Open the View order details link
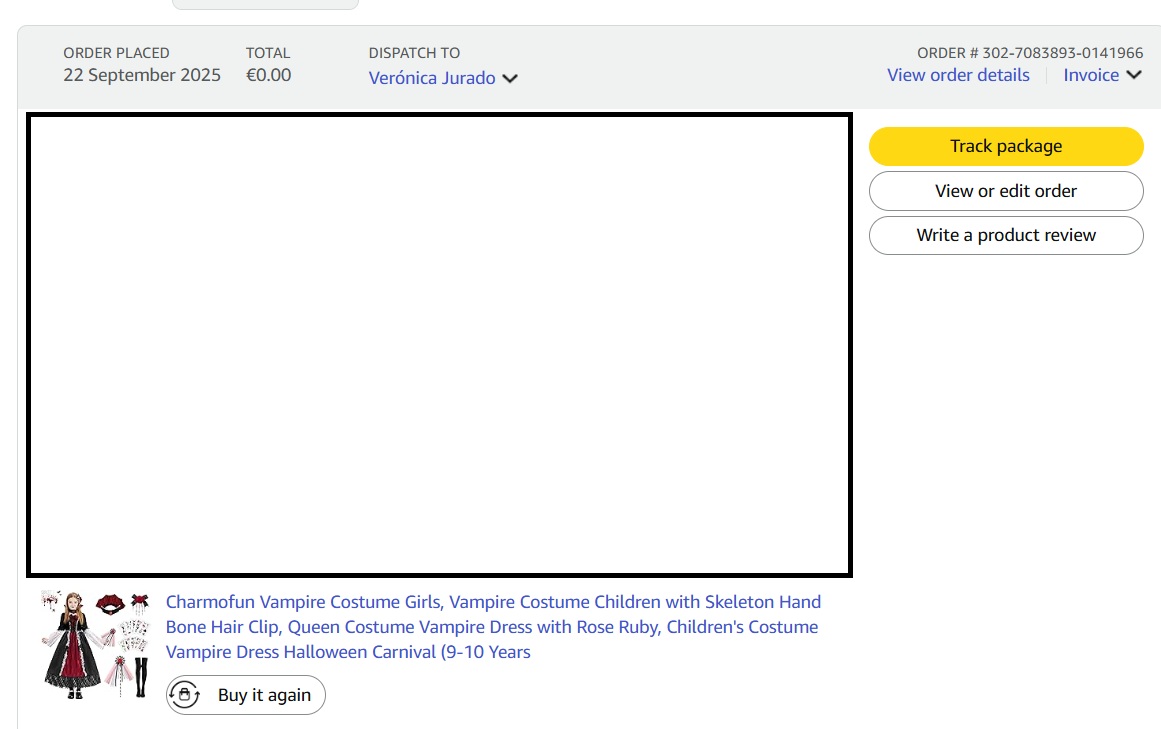The image size is (1161, 729). [x=957, y=75]
